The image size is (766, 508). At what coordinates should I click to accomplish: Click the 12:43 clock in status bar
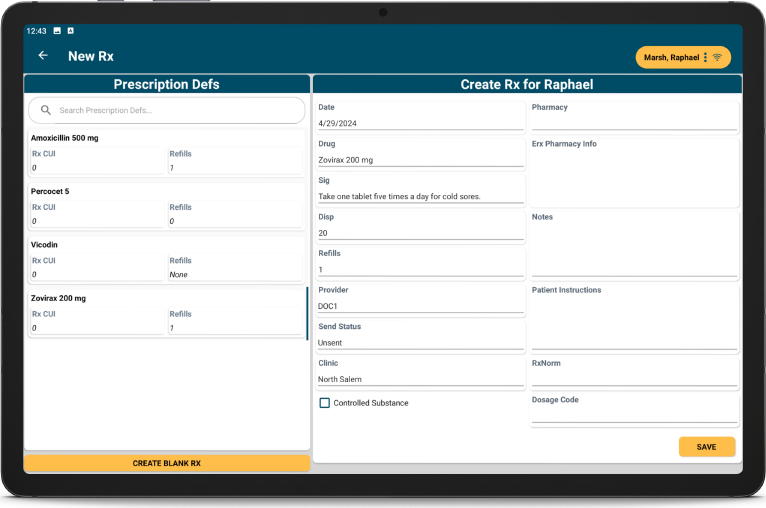pos(36,31)
